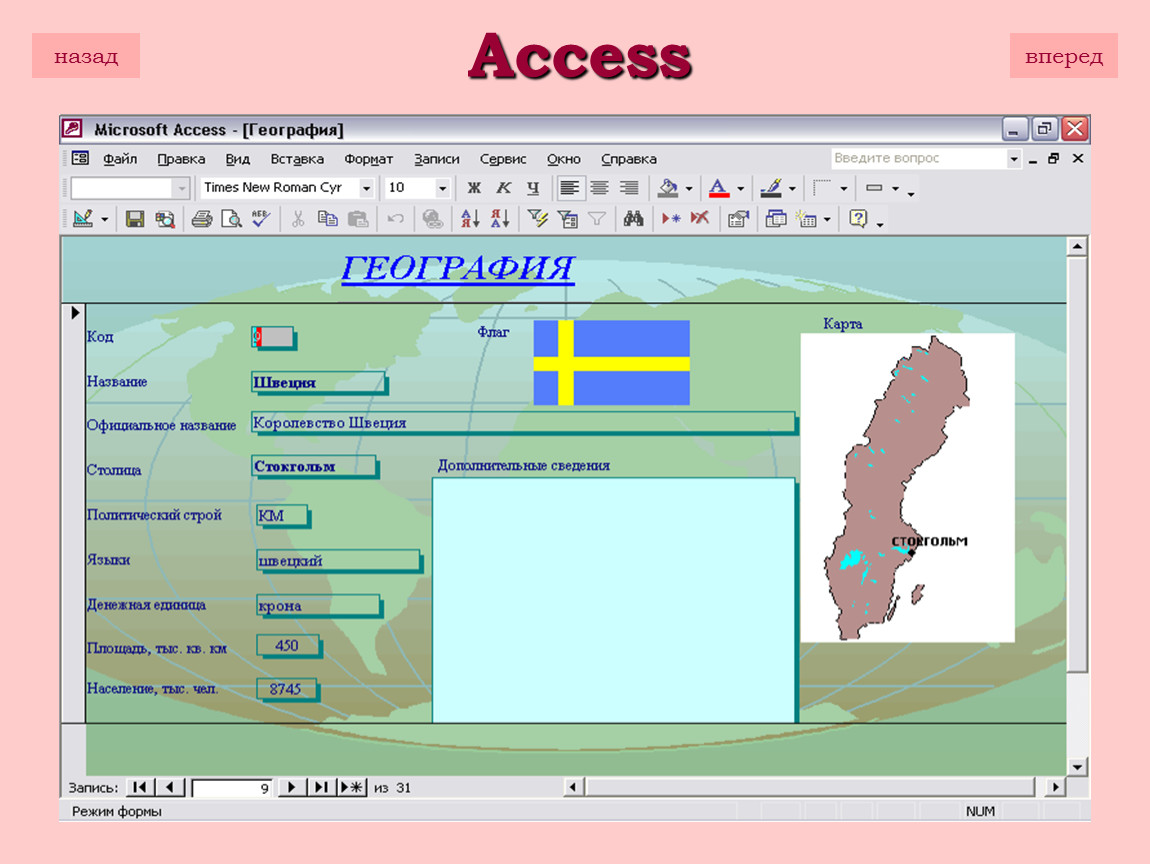Click the Undo arrow icon
Image resolution: width=1150 pixels, height=864 pixels.
[x=395, y=219]
